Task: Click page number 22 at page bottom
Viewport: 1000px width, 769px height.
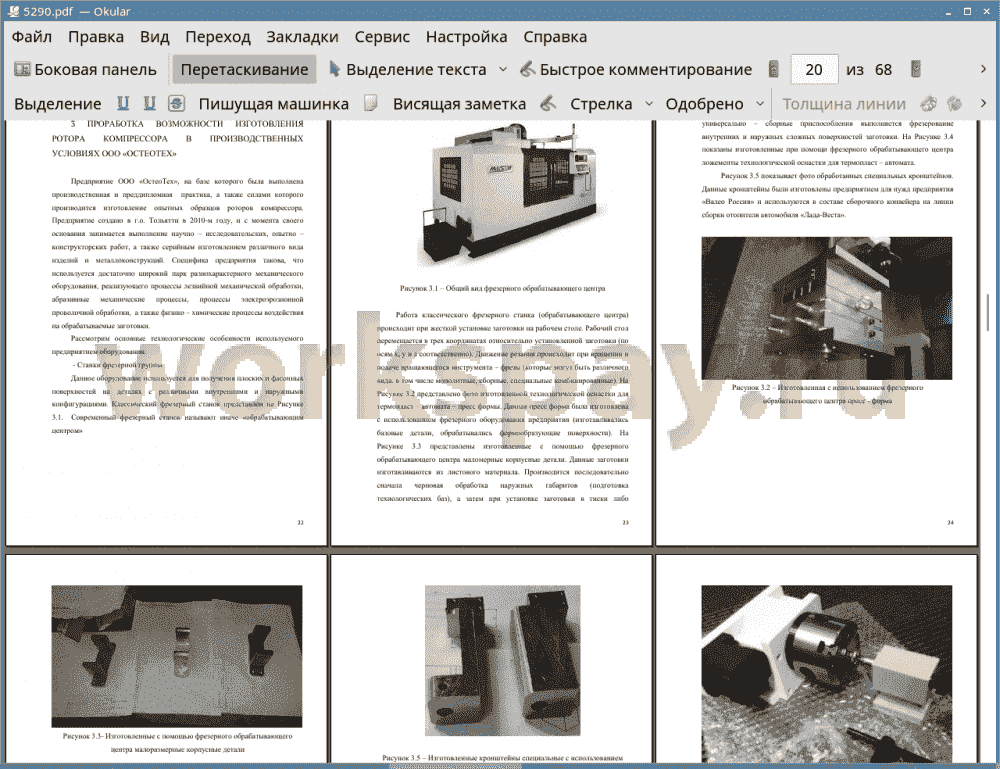Action: [300, 523]
